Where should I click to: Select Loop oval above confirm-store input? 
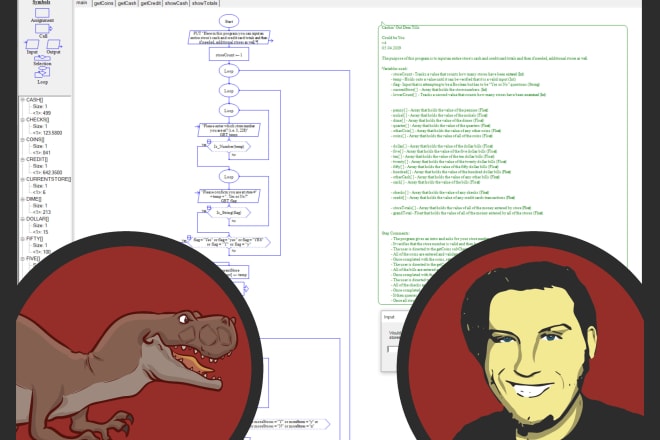click(229, 176)
